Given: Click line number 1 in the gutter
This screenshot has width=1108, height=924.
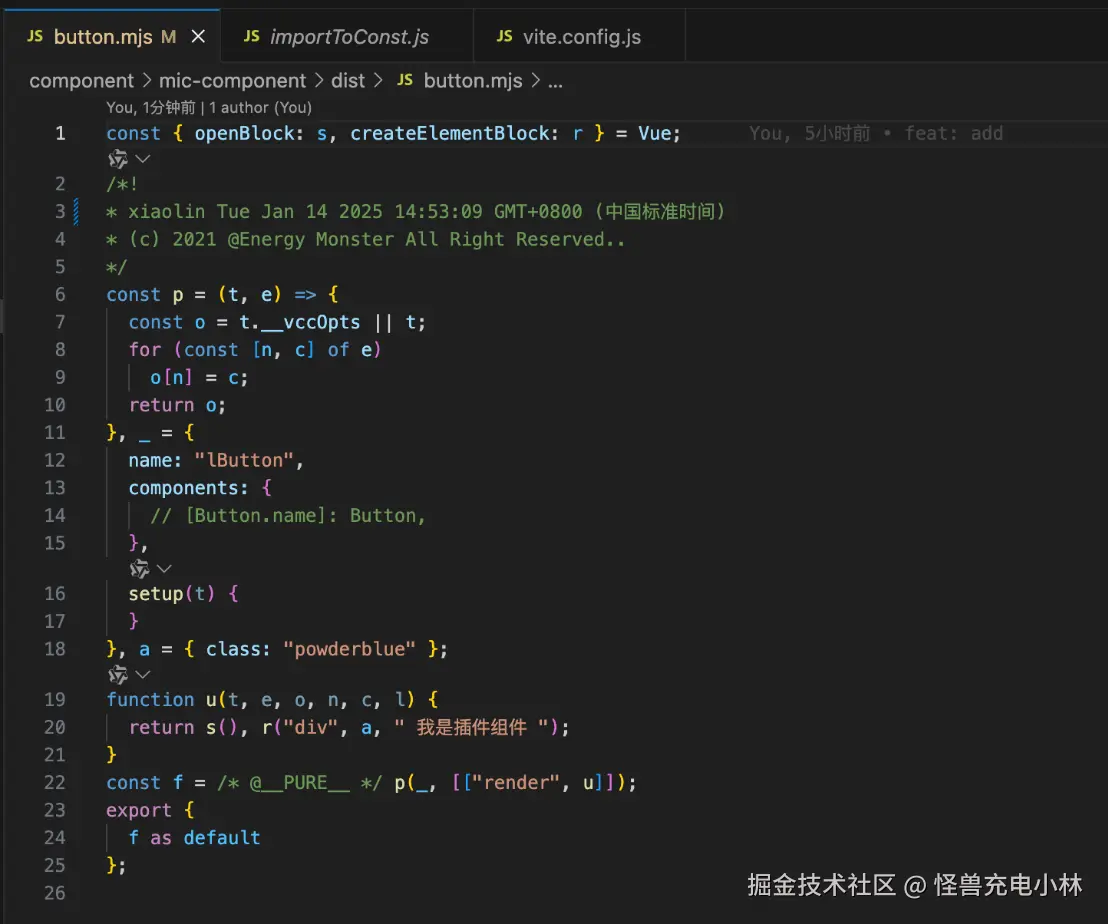Looking at the screenshot, I should 60,133.
